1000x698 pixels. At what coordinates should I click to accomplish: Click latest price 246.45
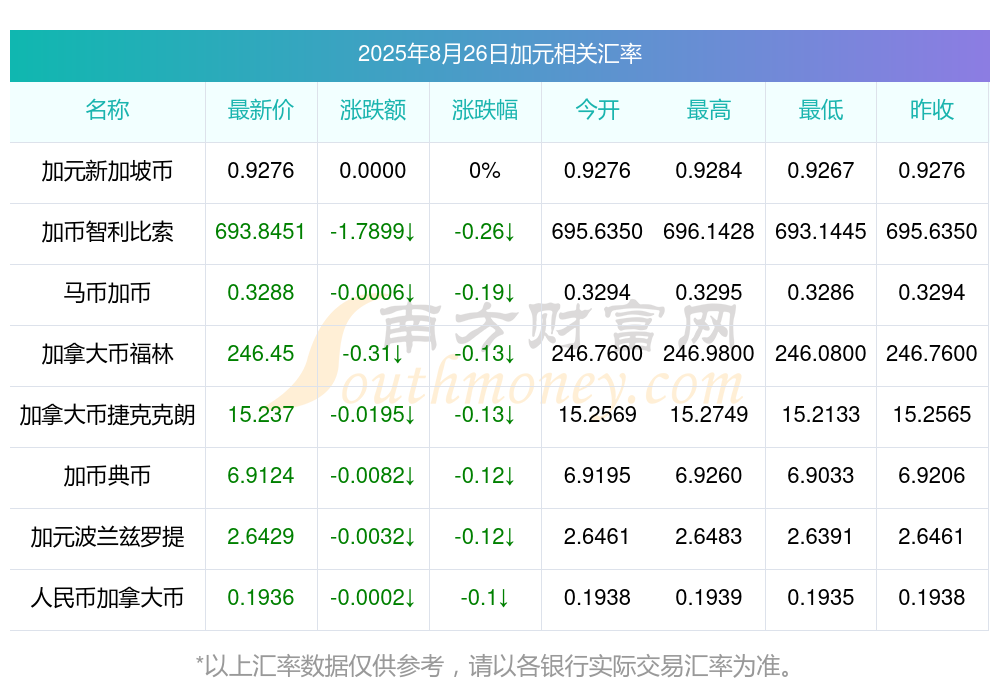point(261,353)
